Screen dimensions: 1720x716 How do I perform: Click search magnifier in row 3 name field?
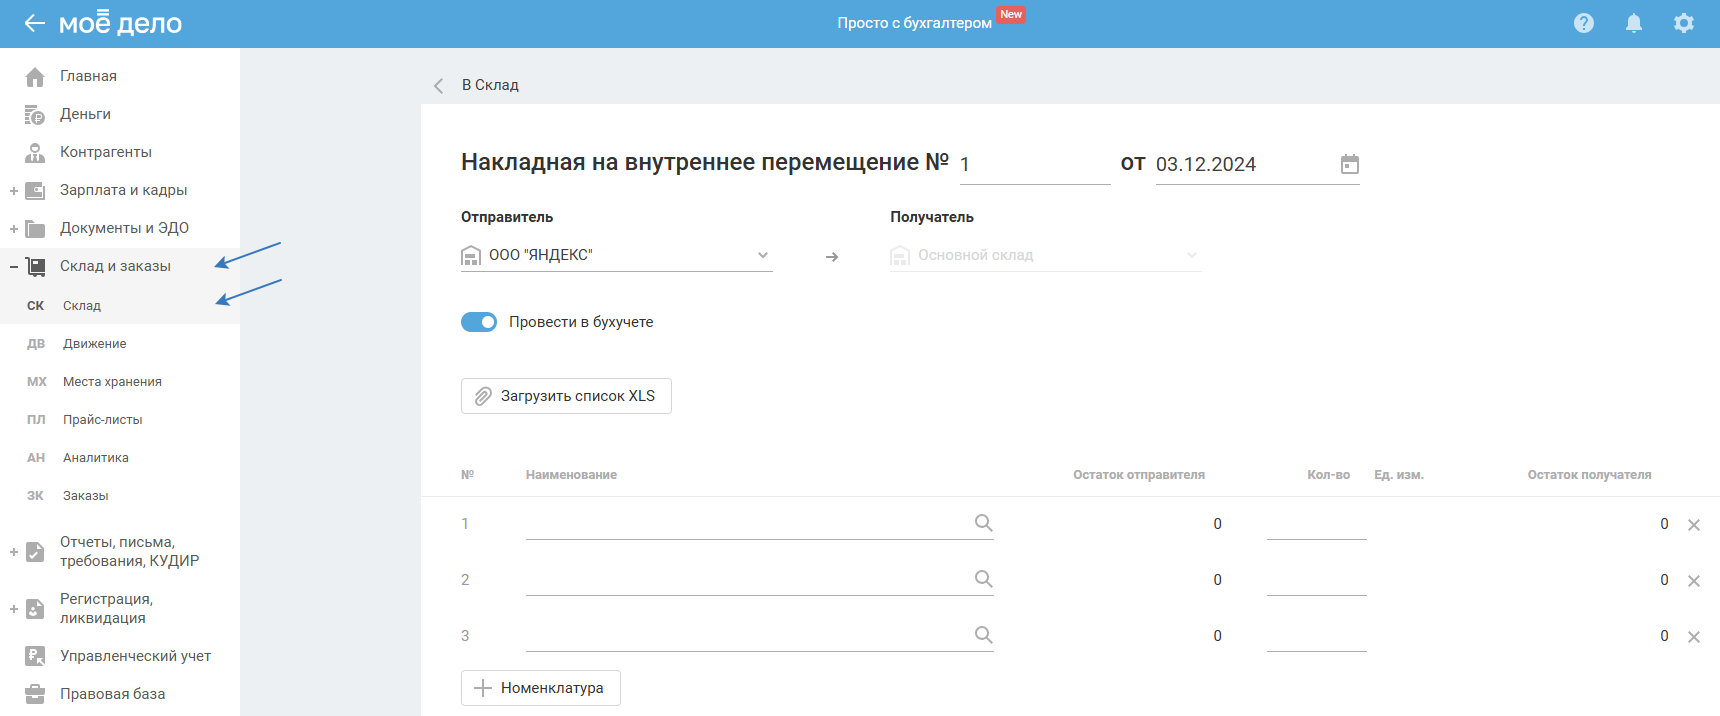tap(983, 635)
